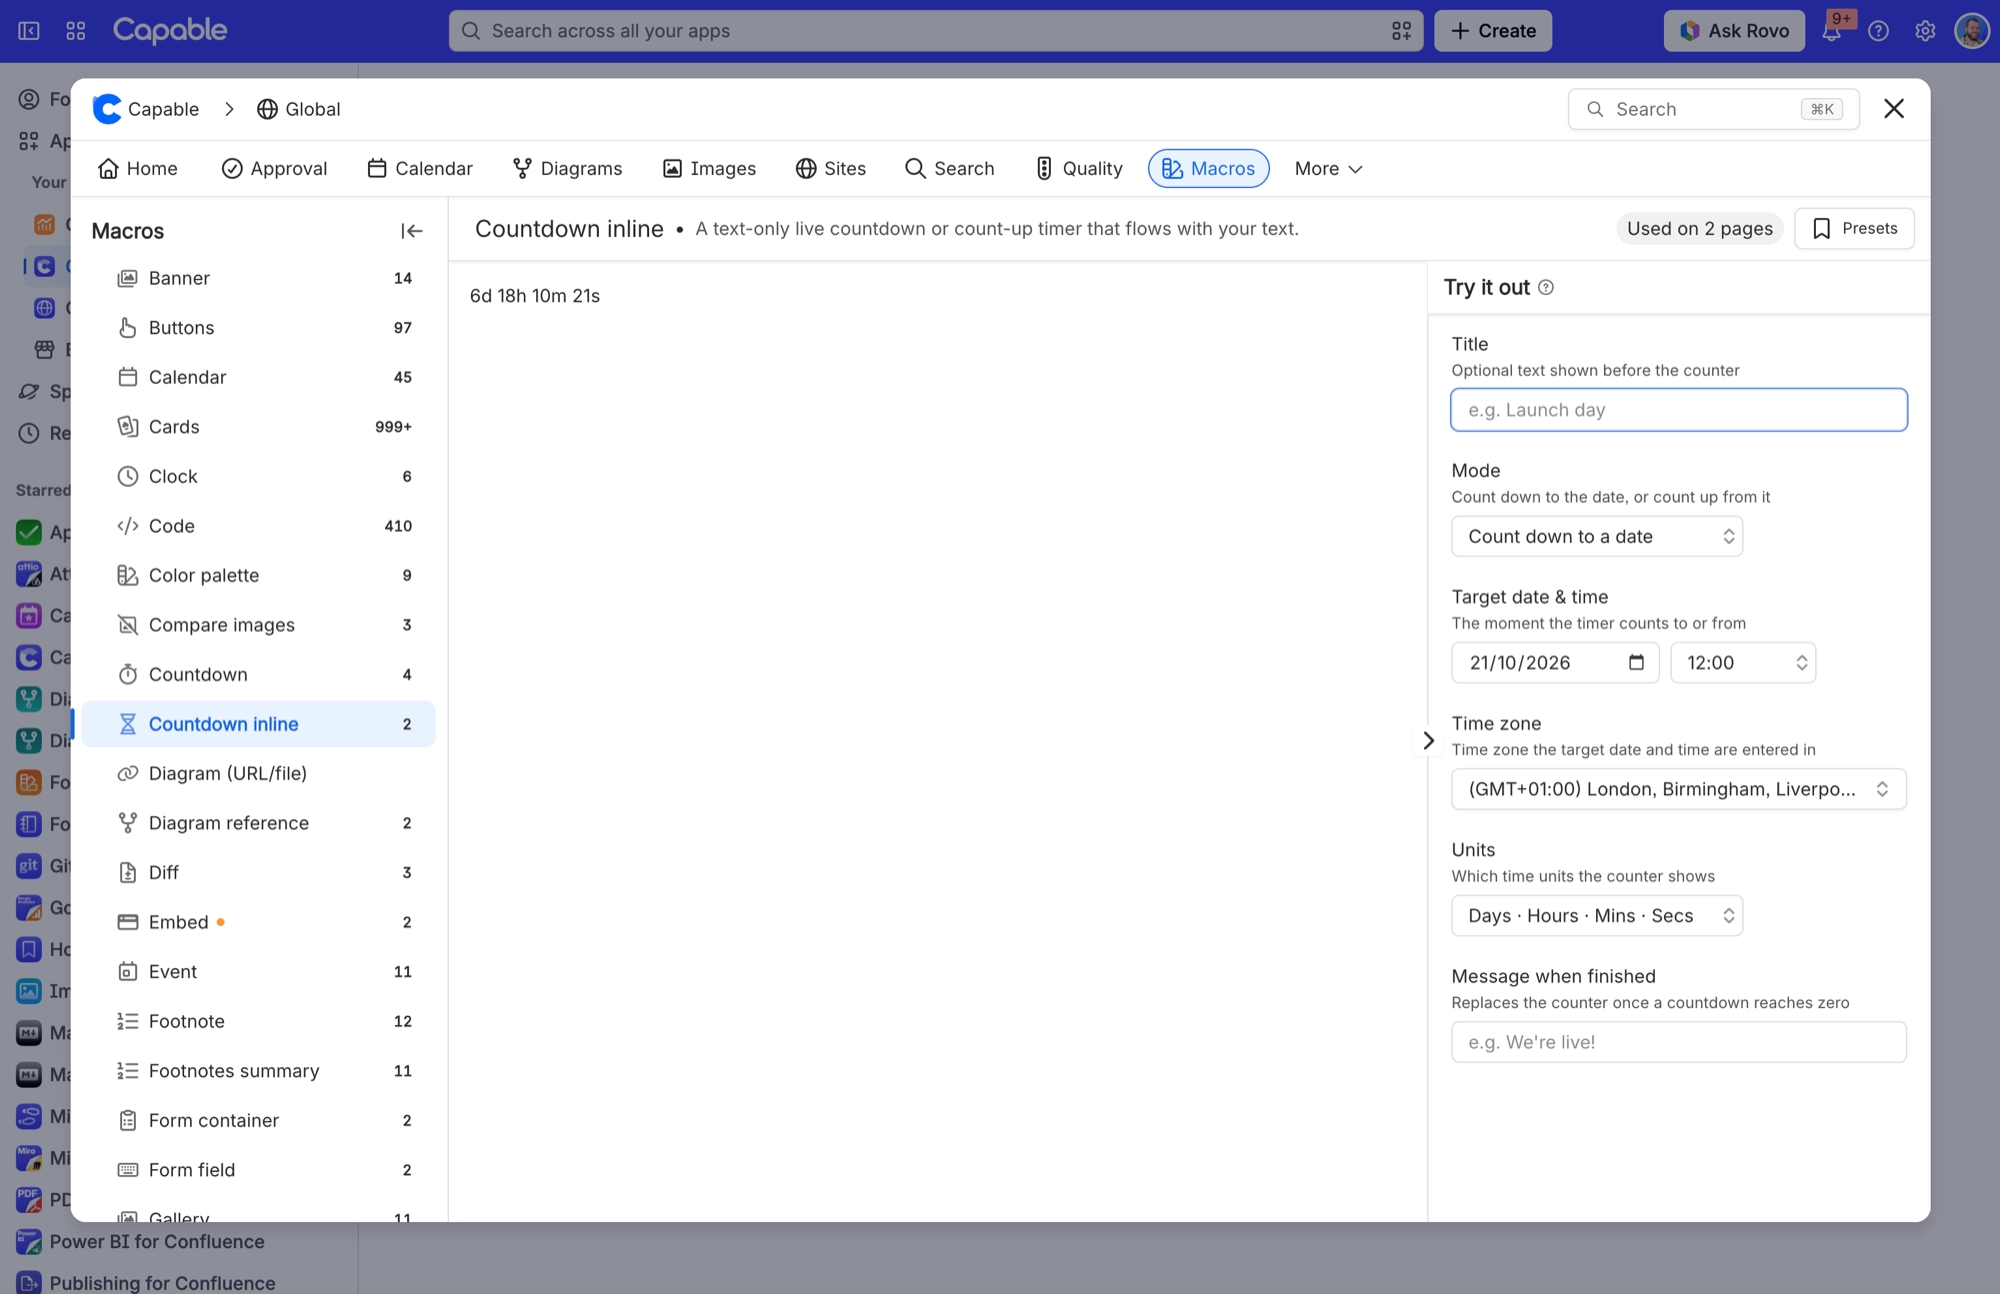Open the settings gear icon

tap(1925, 31)
